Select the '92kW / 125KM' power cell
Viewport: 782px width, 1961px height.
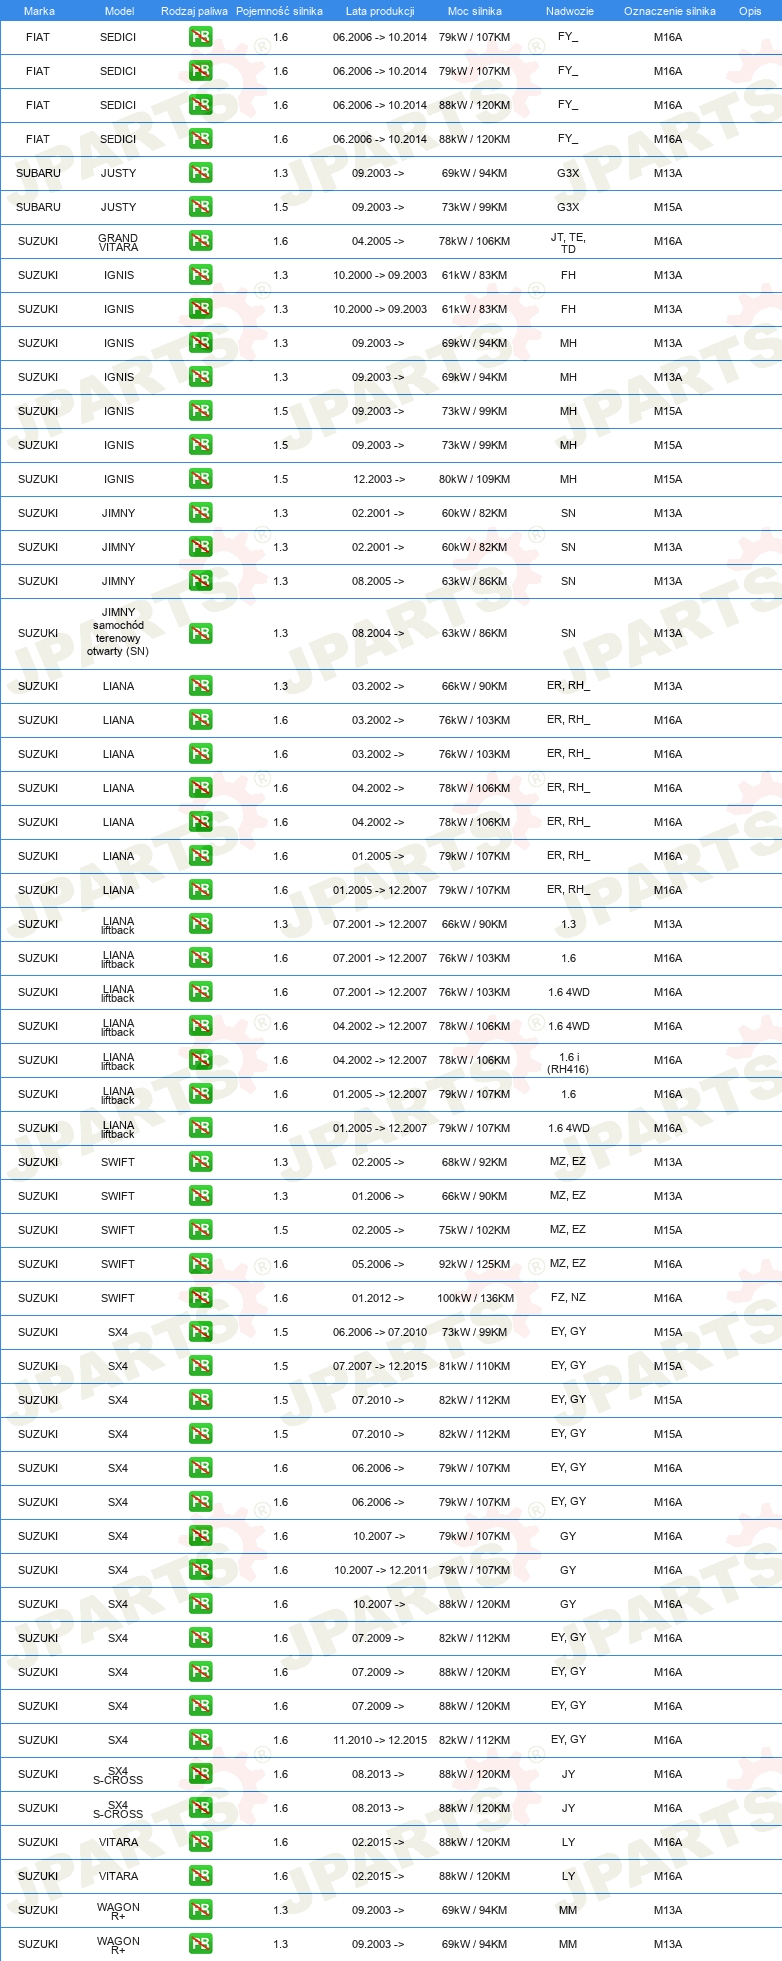[x=474, y=1264]
